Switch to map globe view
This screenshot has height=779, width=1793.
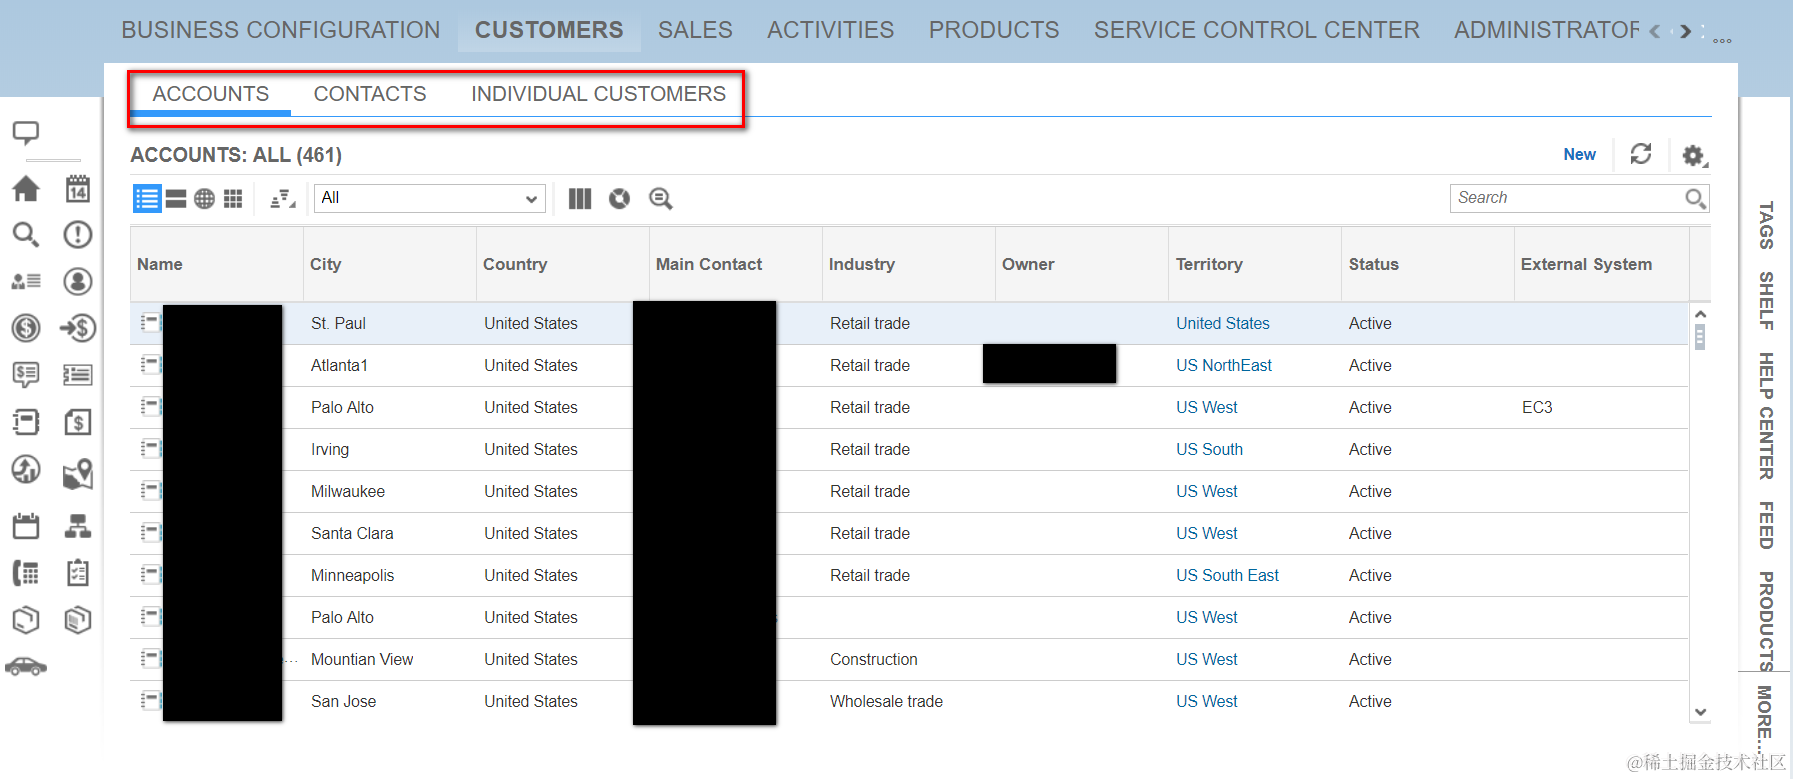coord(204,199)
